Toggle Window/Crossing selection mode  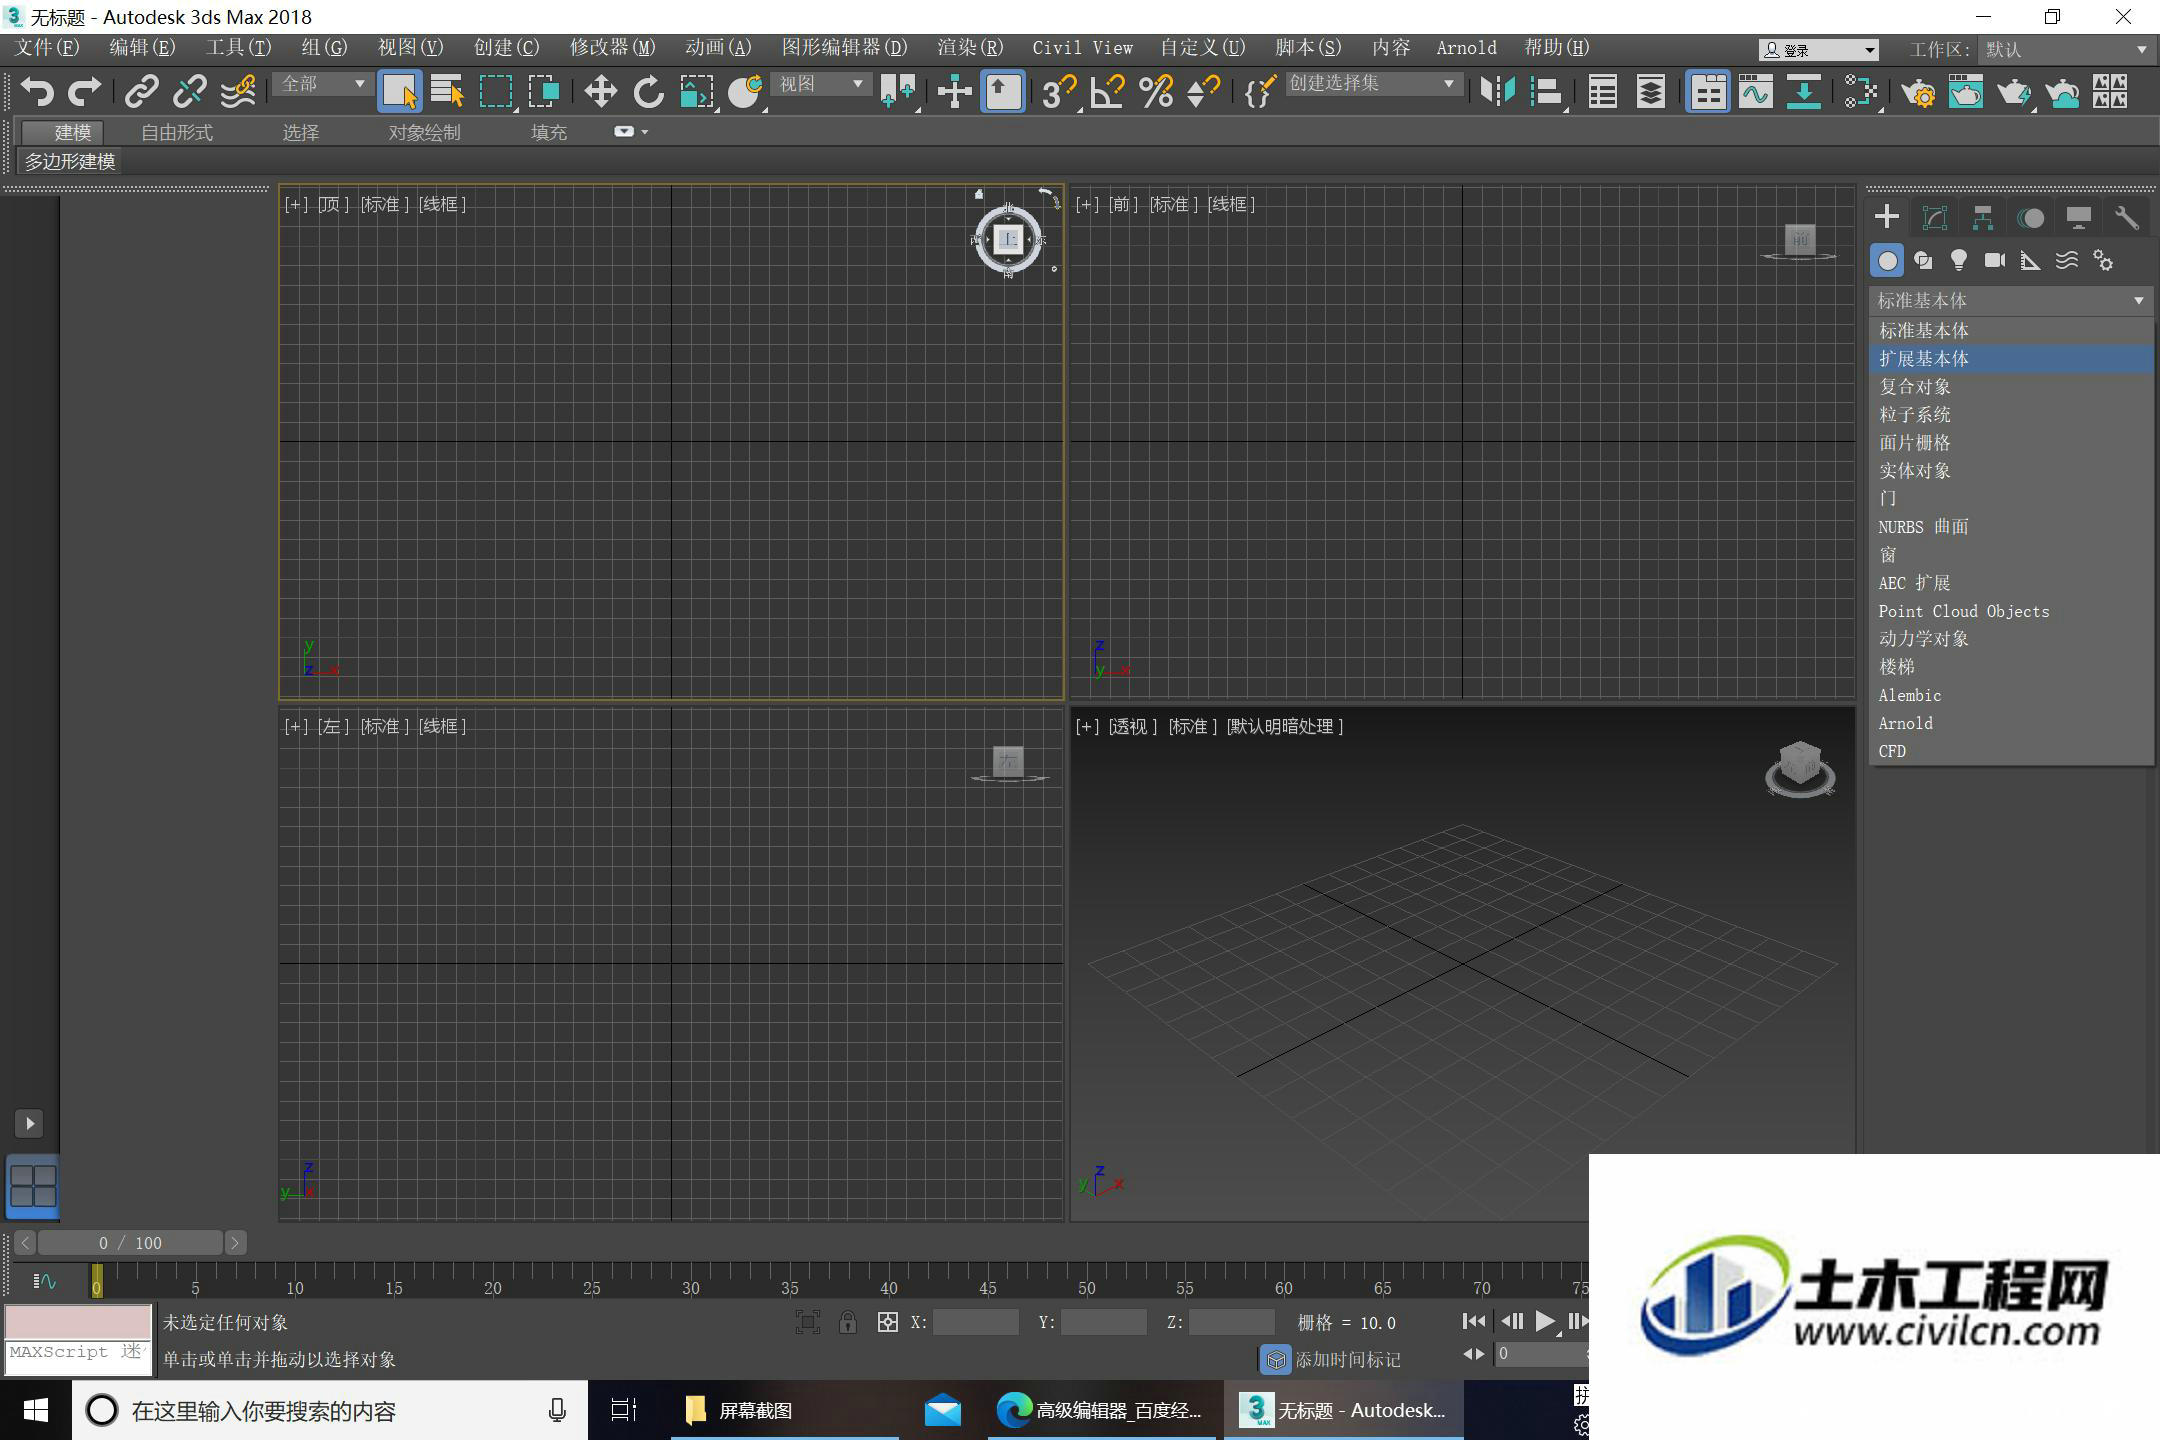click(544, 92)
